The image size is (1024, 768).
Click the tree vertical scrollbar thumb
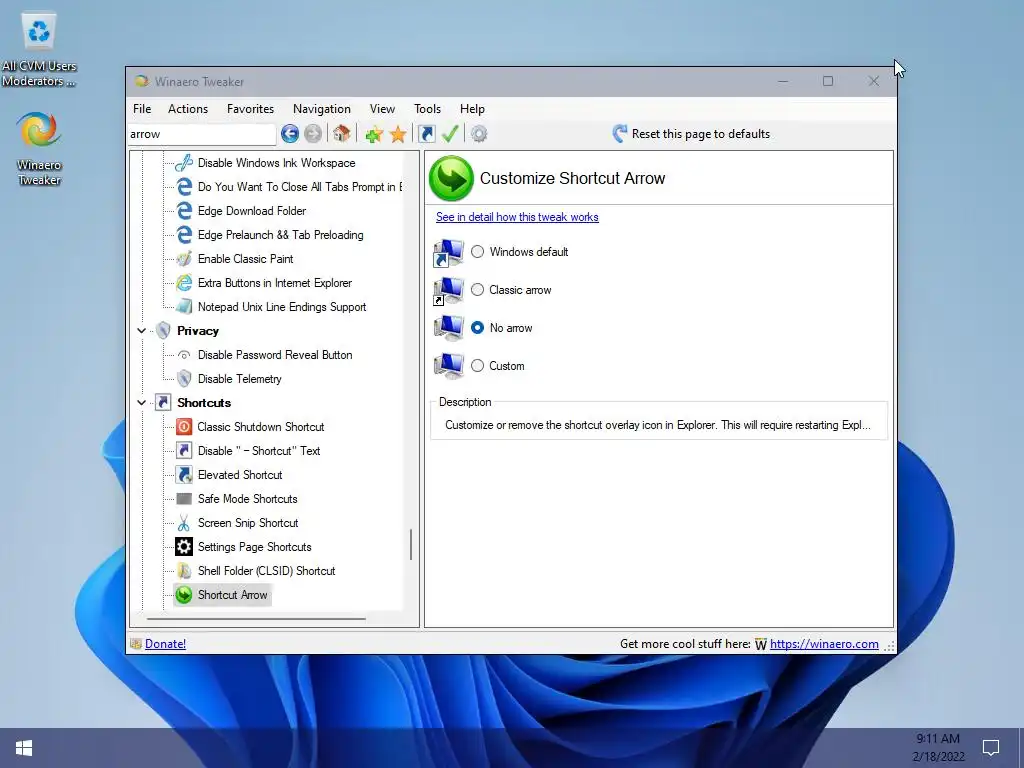pyautogui.click(x=411, y=545)
